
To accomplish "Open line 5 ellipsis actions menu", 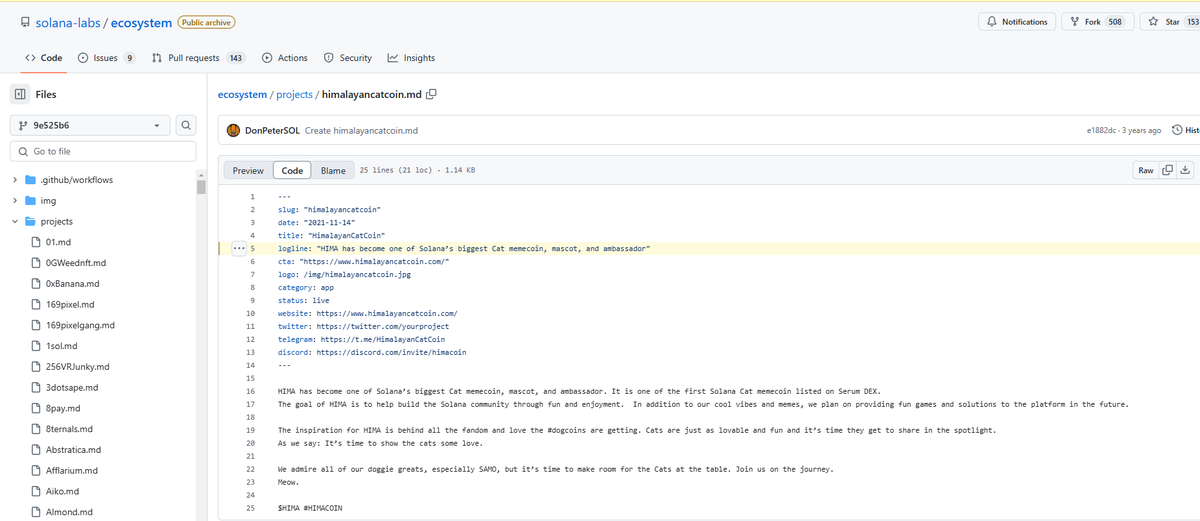I will [238, 247].
